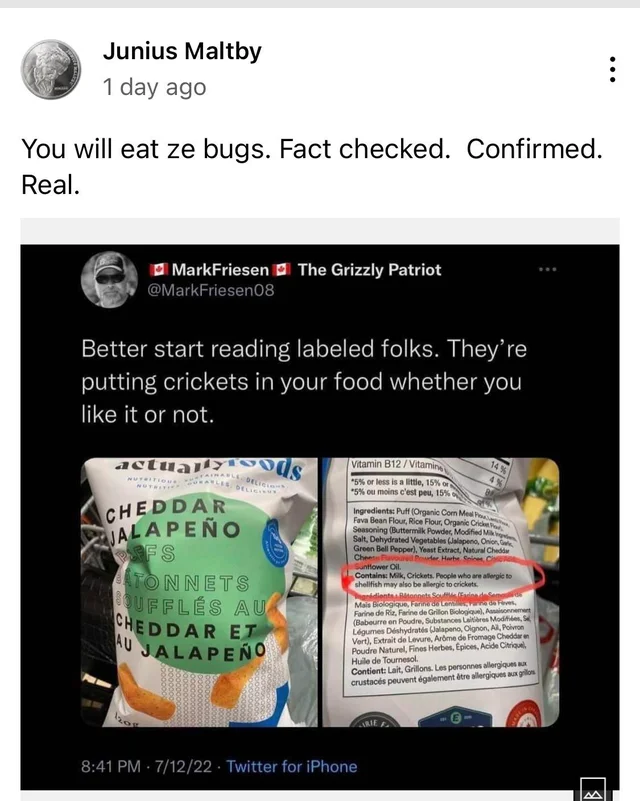The height and width of the screenshot is (801, 640).
Task: Click the first Canadian flag emoji
Action: pos(159,269)
